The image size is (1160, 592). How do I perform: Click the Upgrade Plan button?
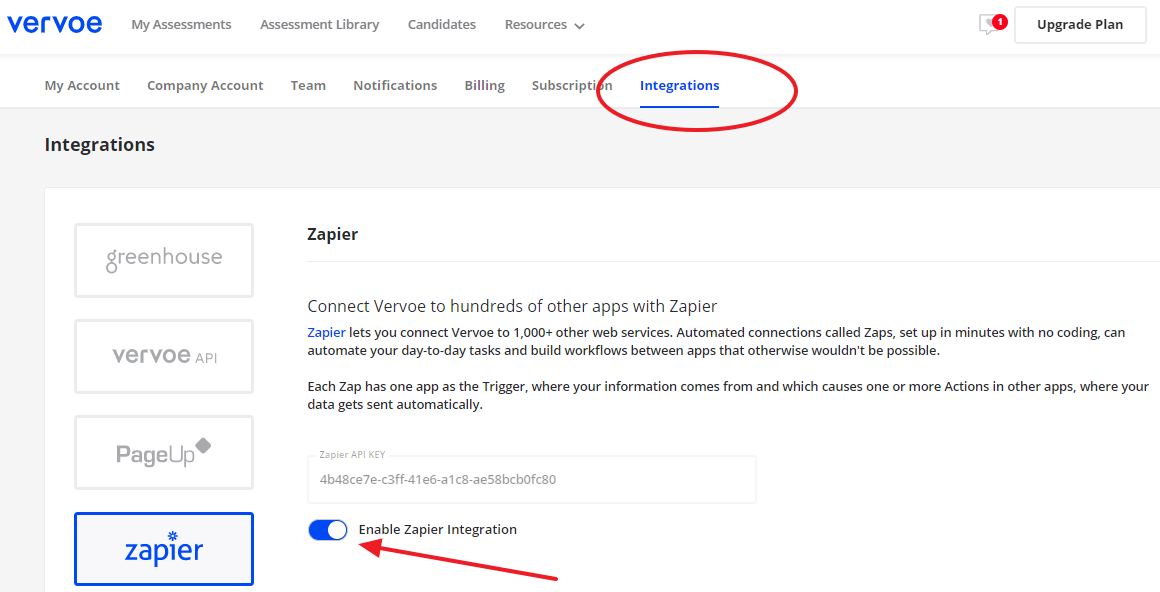point(1079,25)
